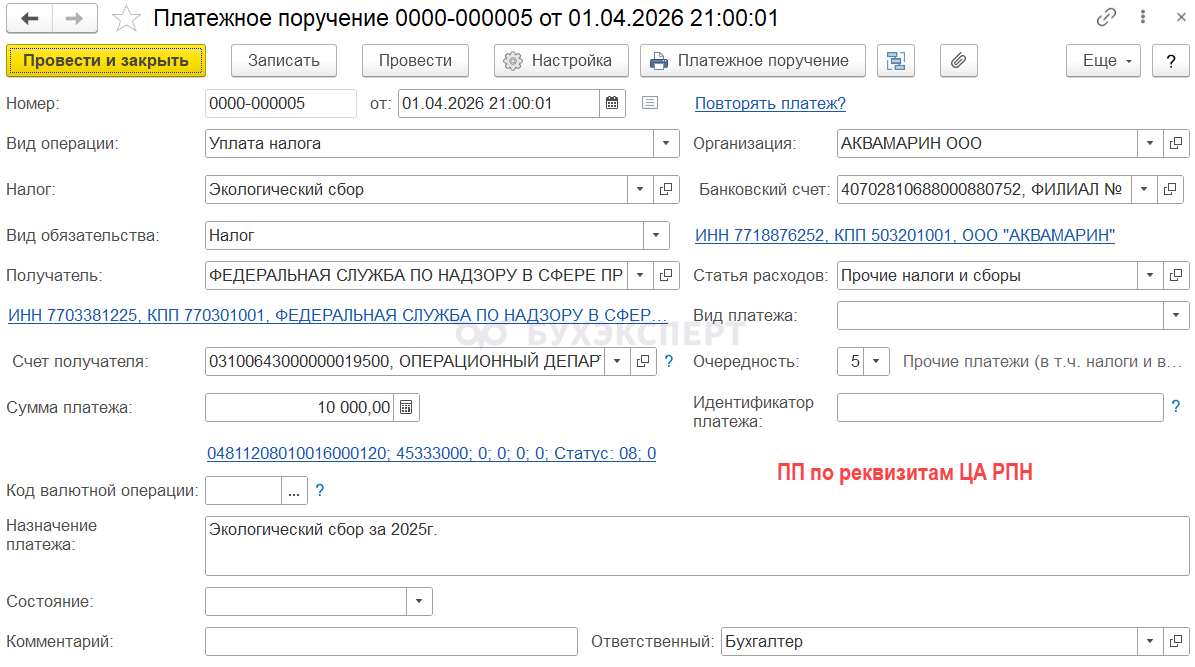The width and height of the screenshot is (1195, 667).
Task: Go forward with the right arrow button
Action: (x=75, y=18)
